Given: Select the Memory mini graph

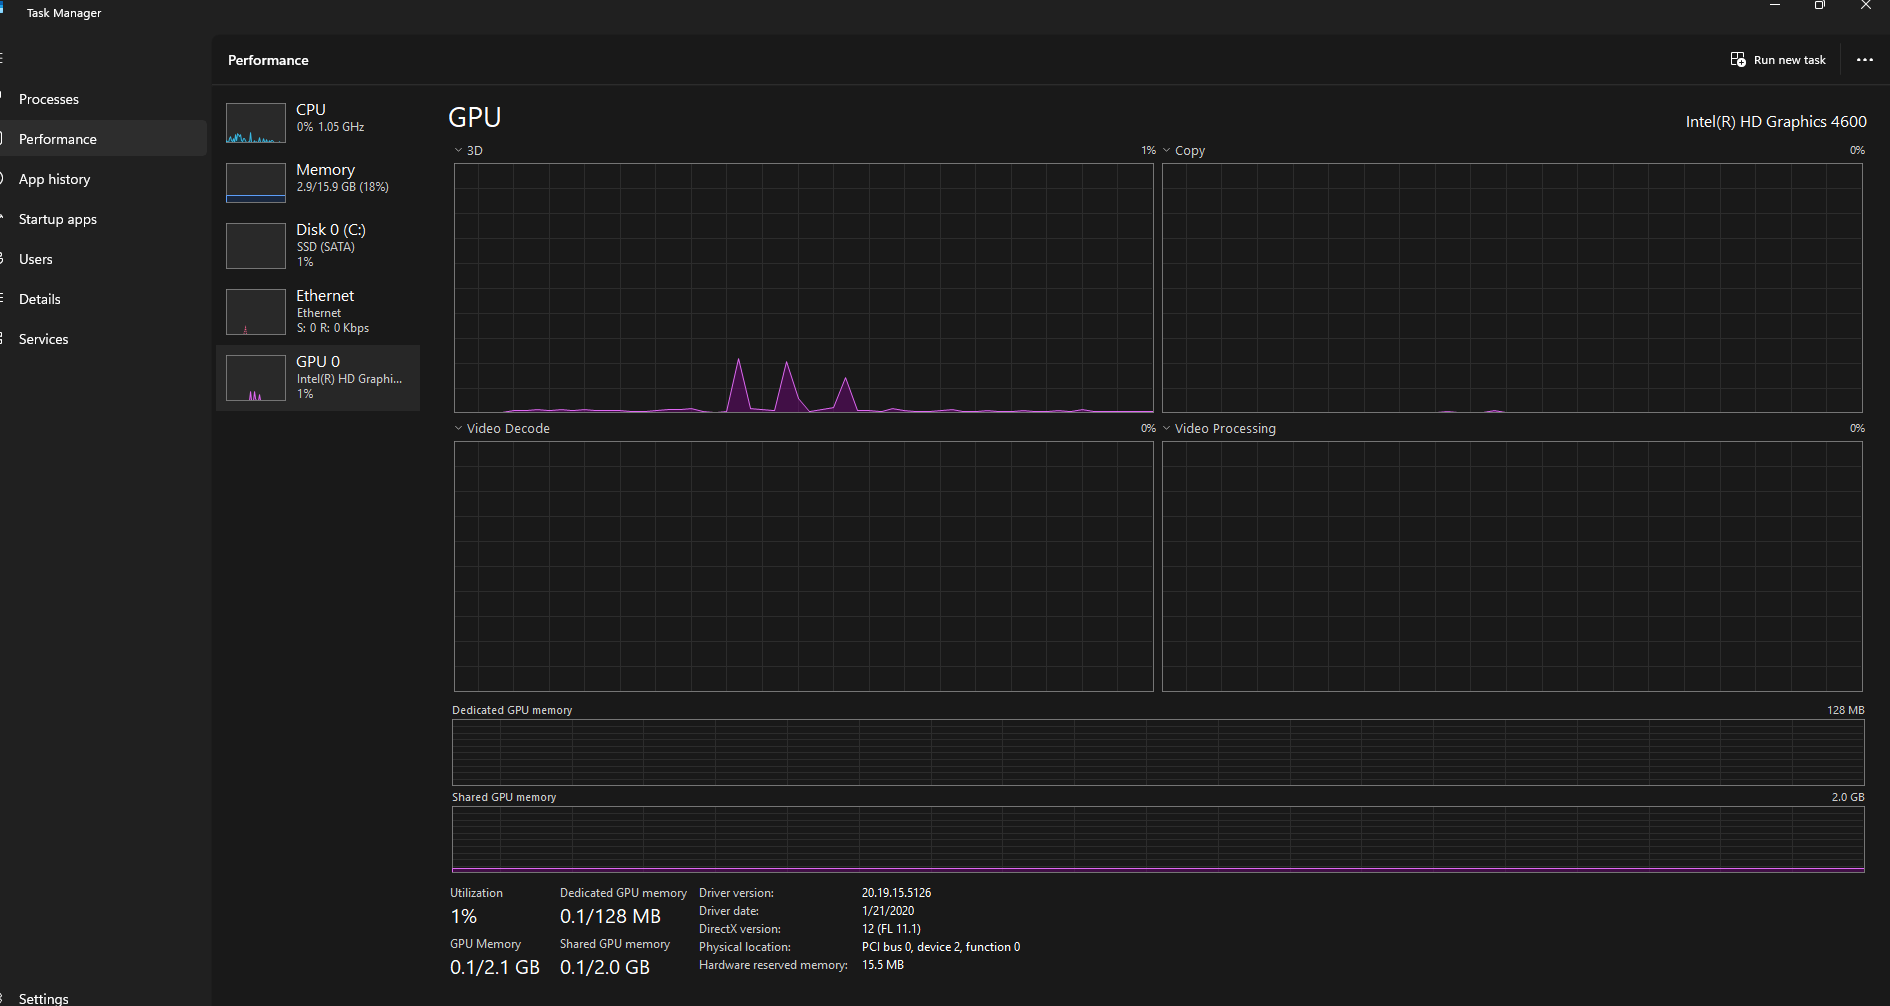Looking at the screenshot, I should [x=256, y=183].
